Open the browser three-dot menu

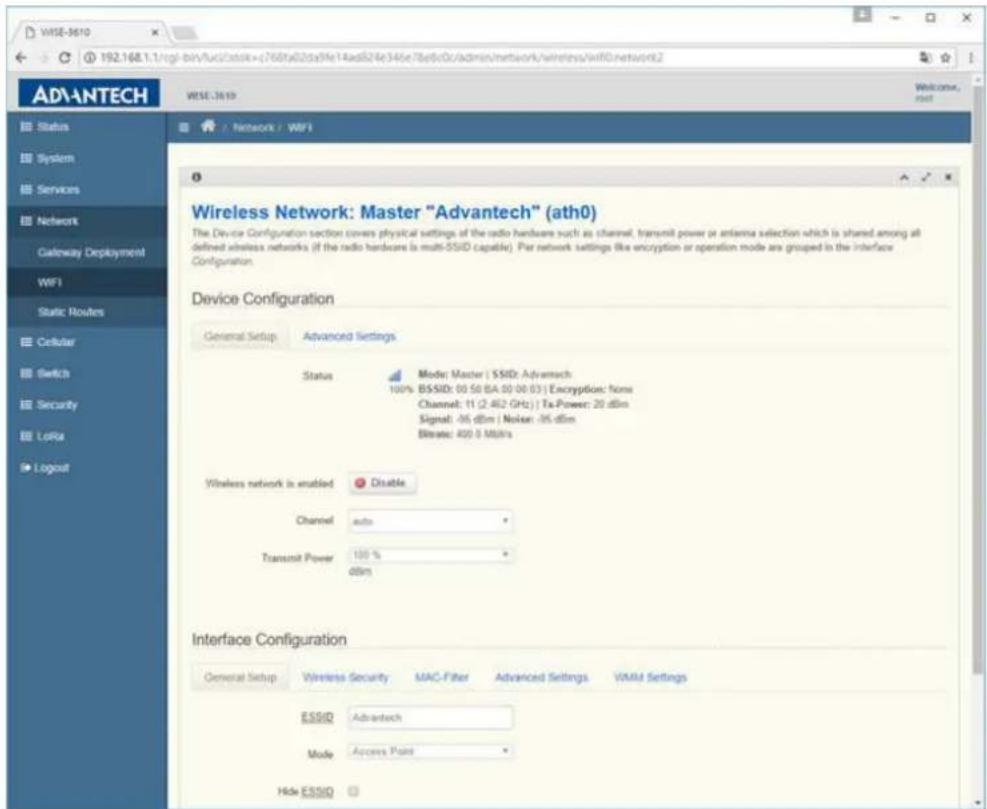971,59
